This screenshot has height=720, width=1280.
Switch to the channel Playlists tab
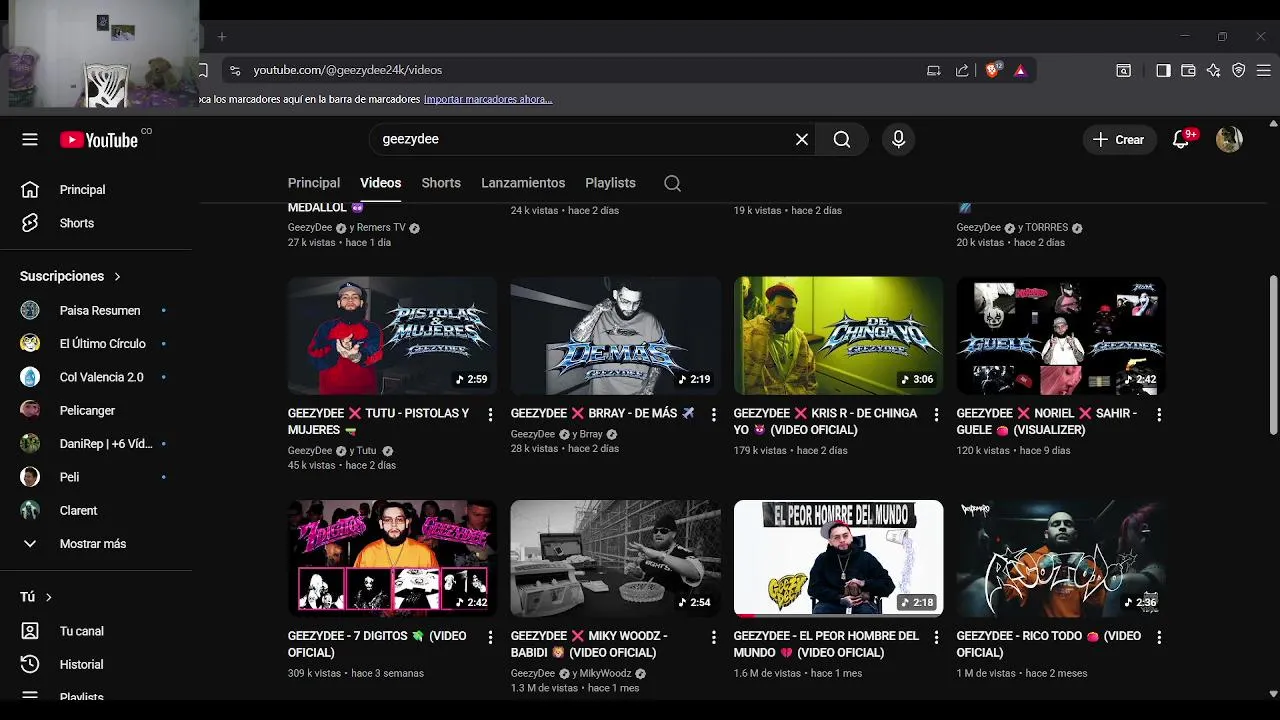610,183
